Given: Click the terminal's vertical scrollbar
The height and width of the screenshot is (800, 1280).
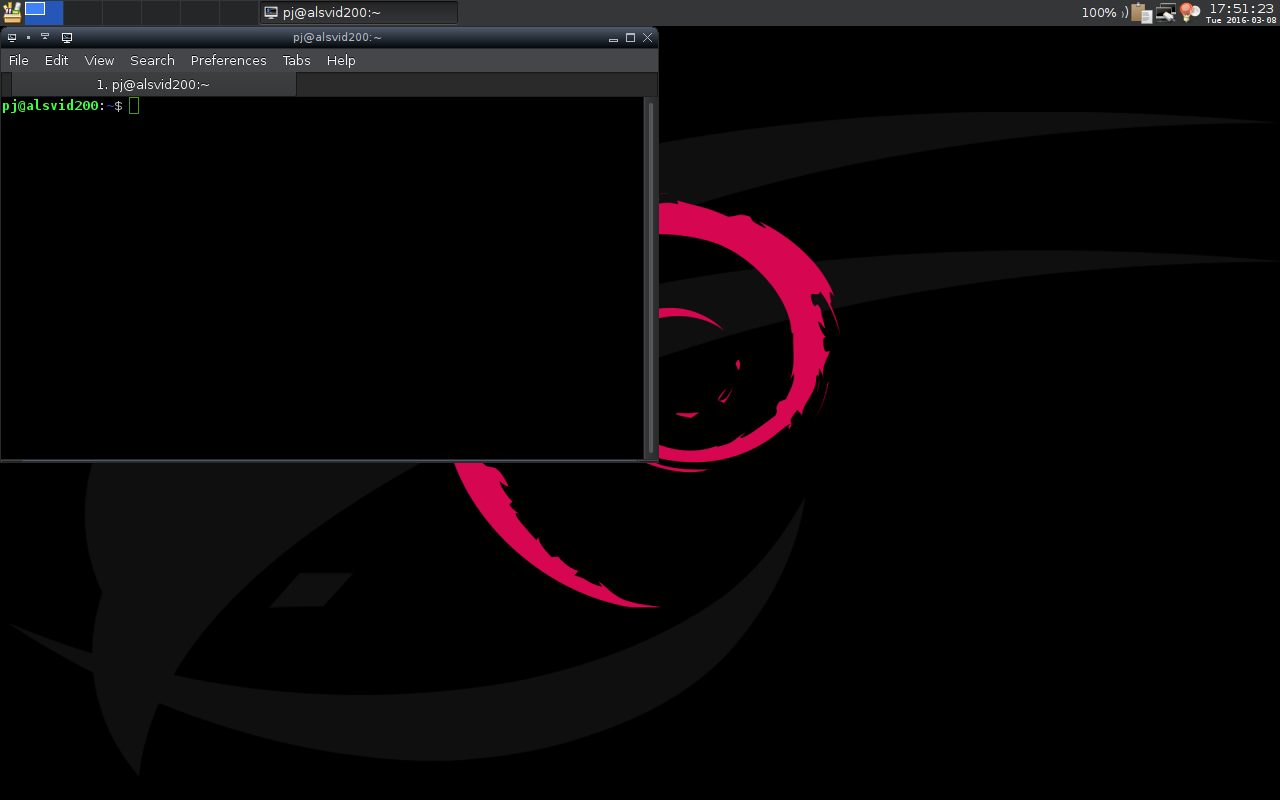Looking at the screenshot, I should tap(651, 277).
